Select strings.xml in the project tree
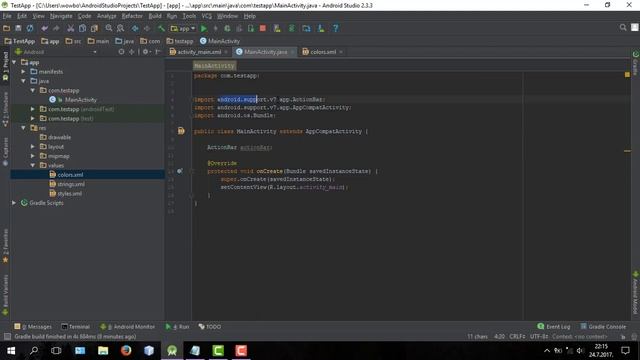Screen dimensions: 640x360 pyautogui.click(x=71, y=184)
